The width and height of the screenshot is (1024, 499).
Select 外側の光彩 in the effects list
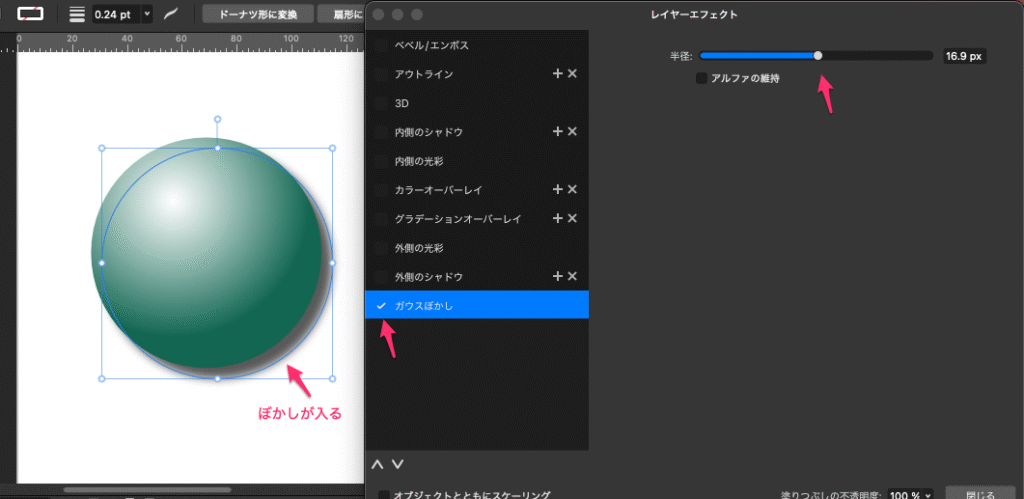(x=419, y=247)
